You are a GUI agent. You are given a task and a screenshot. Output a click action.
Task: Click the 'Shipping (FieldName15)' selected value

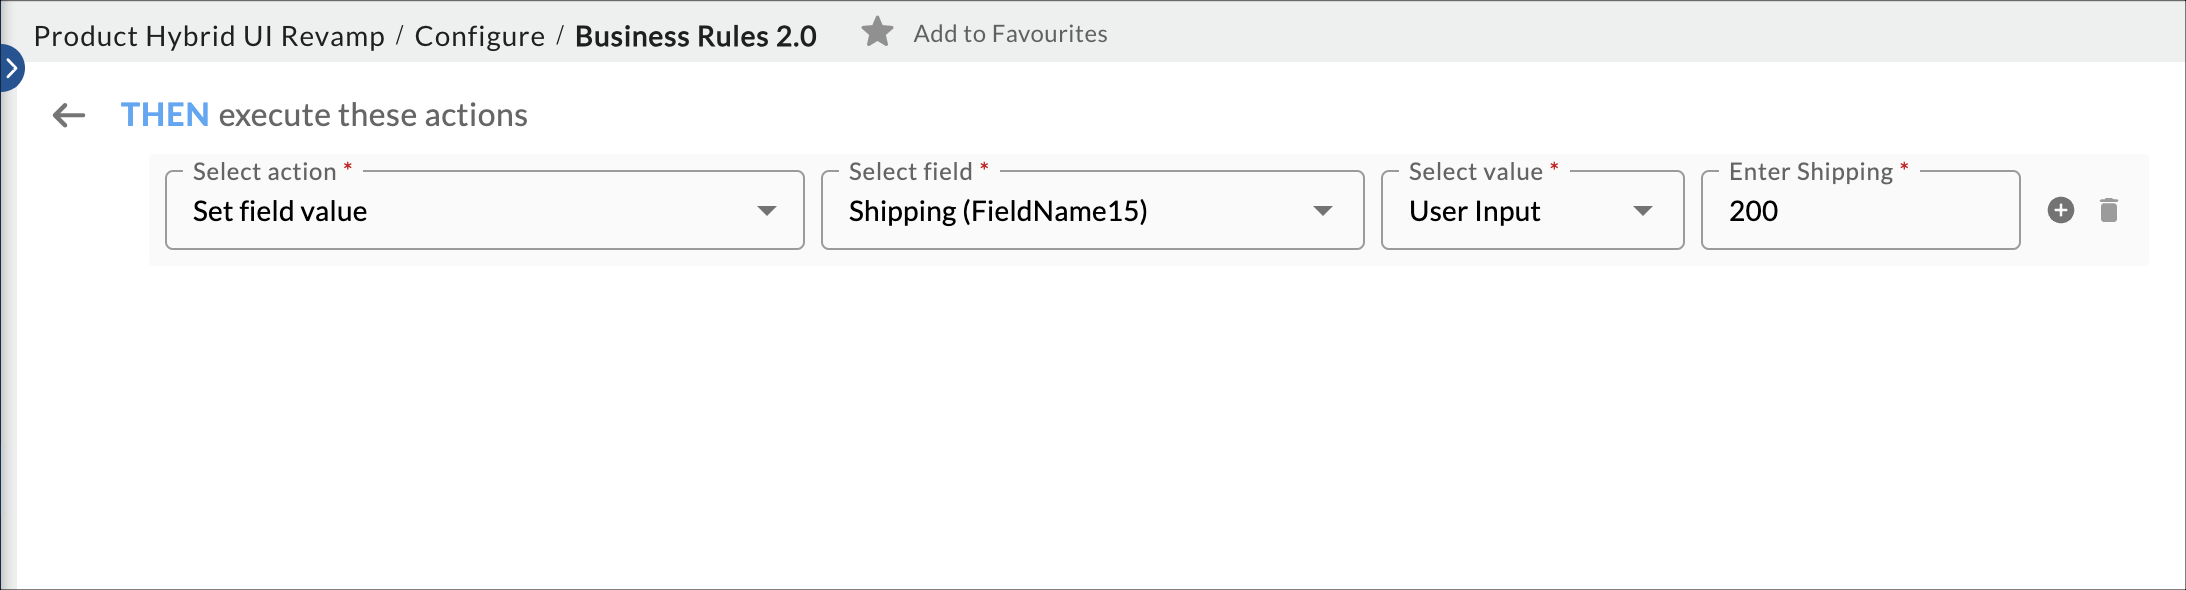pyautogui.click(x=998, y=211)
